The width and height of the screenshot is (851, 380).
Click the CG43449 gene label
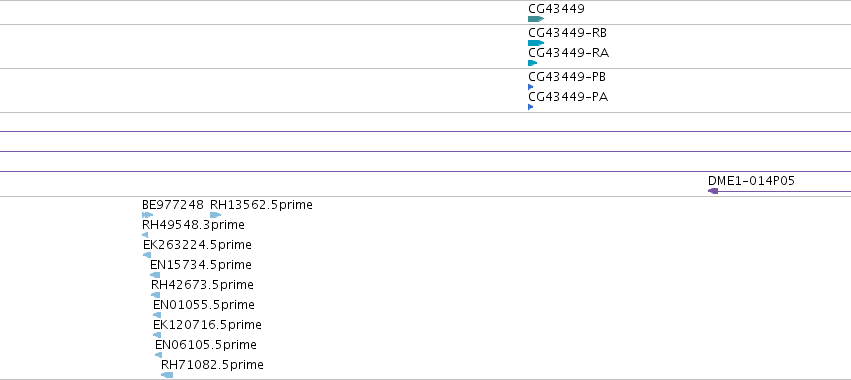[x=556, y=9]
